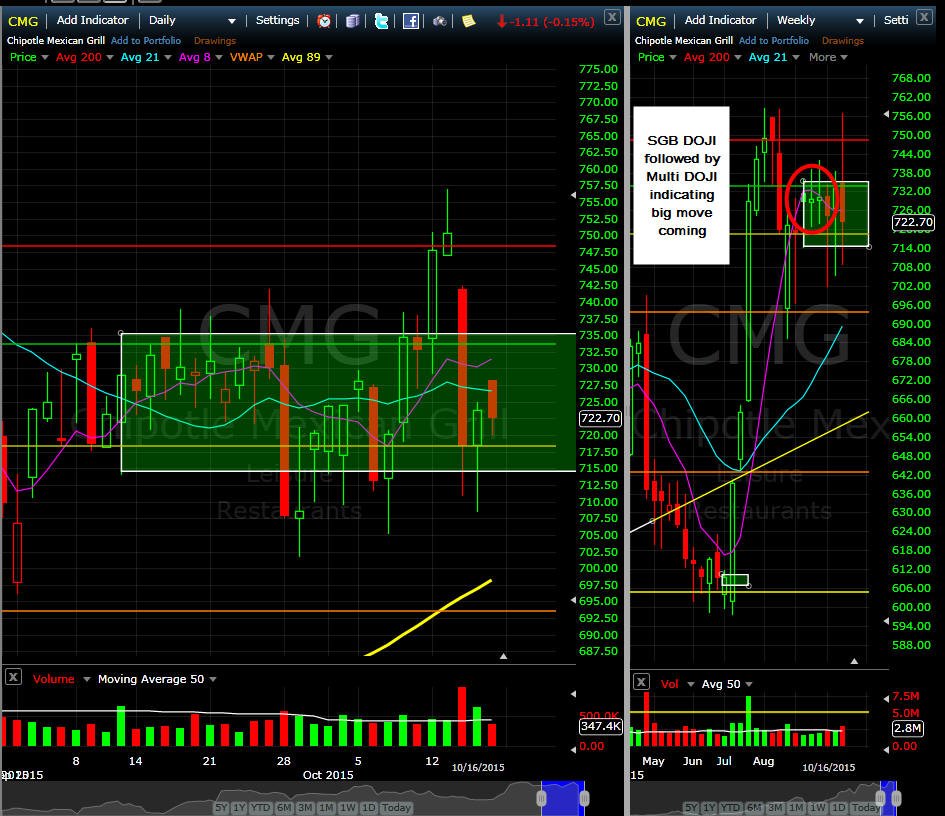The width and height of the screenshot is (945, 816).
Task: Select the YTD range on daily chart
Action: coord(260,808)
